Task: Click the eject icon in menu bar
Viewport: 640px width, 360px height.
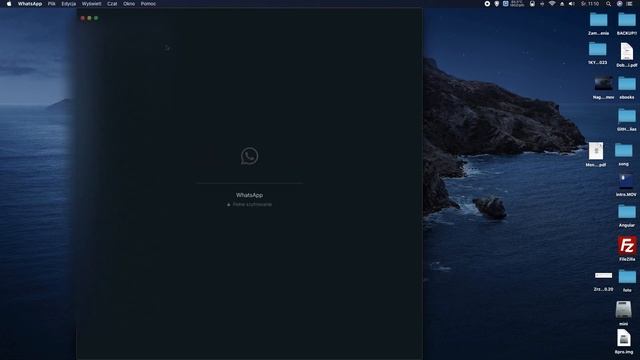Action: tap(562, 4)
